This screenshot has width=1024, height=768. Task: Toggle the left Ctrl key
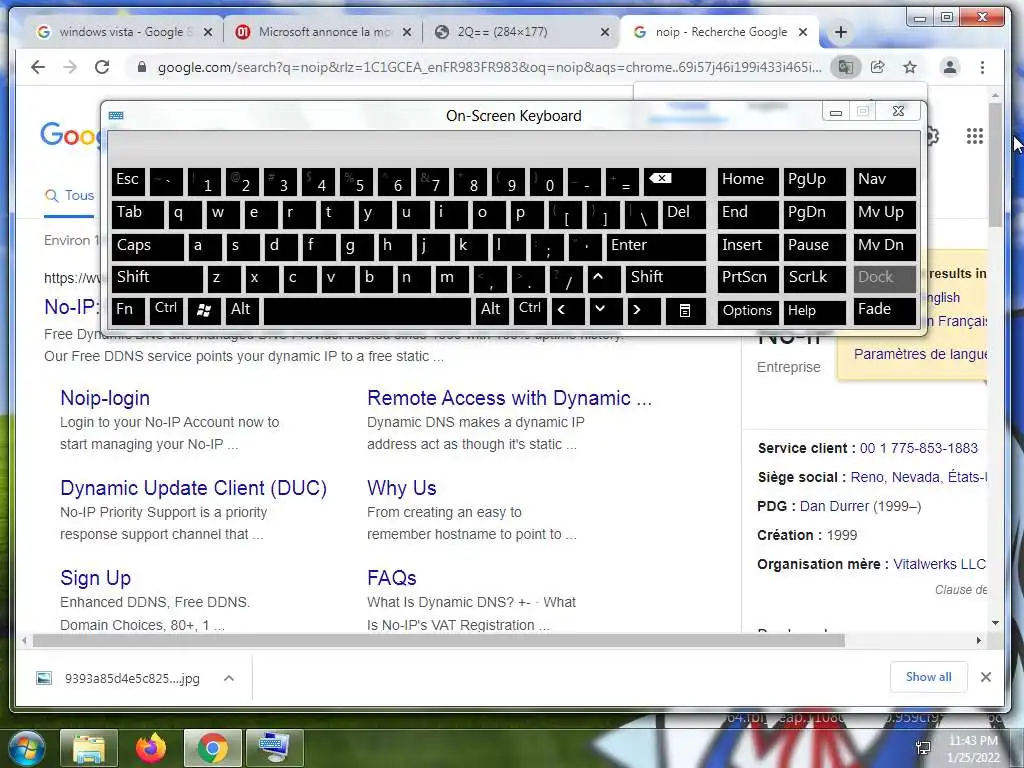166,310
